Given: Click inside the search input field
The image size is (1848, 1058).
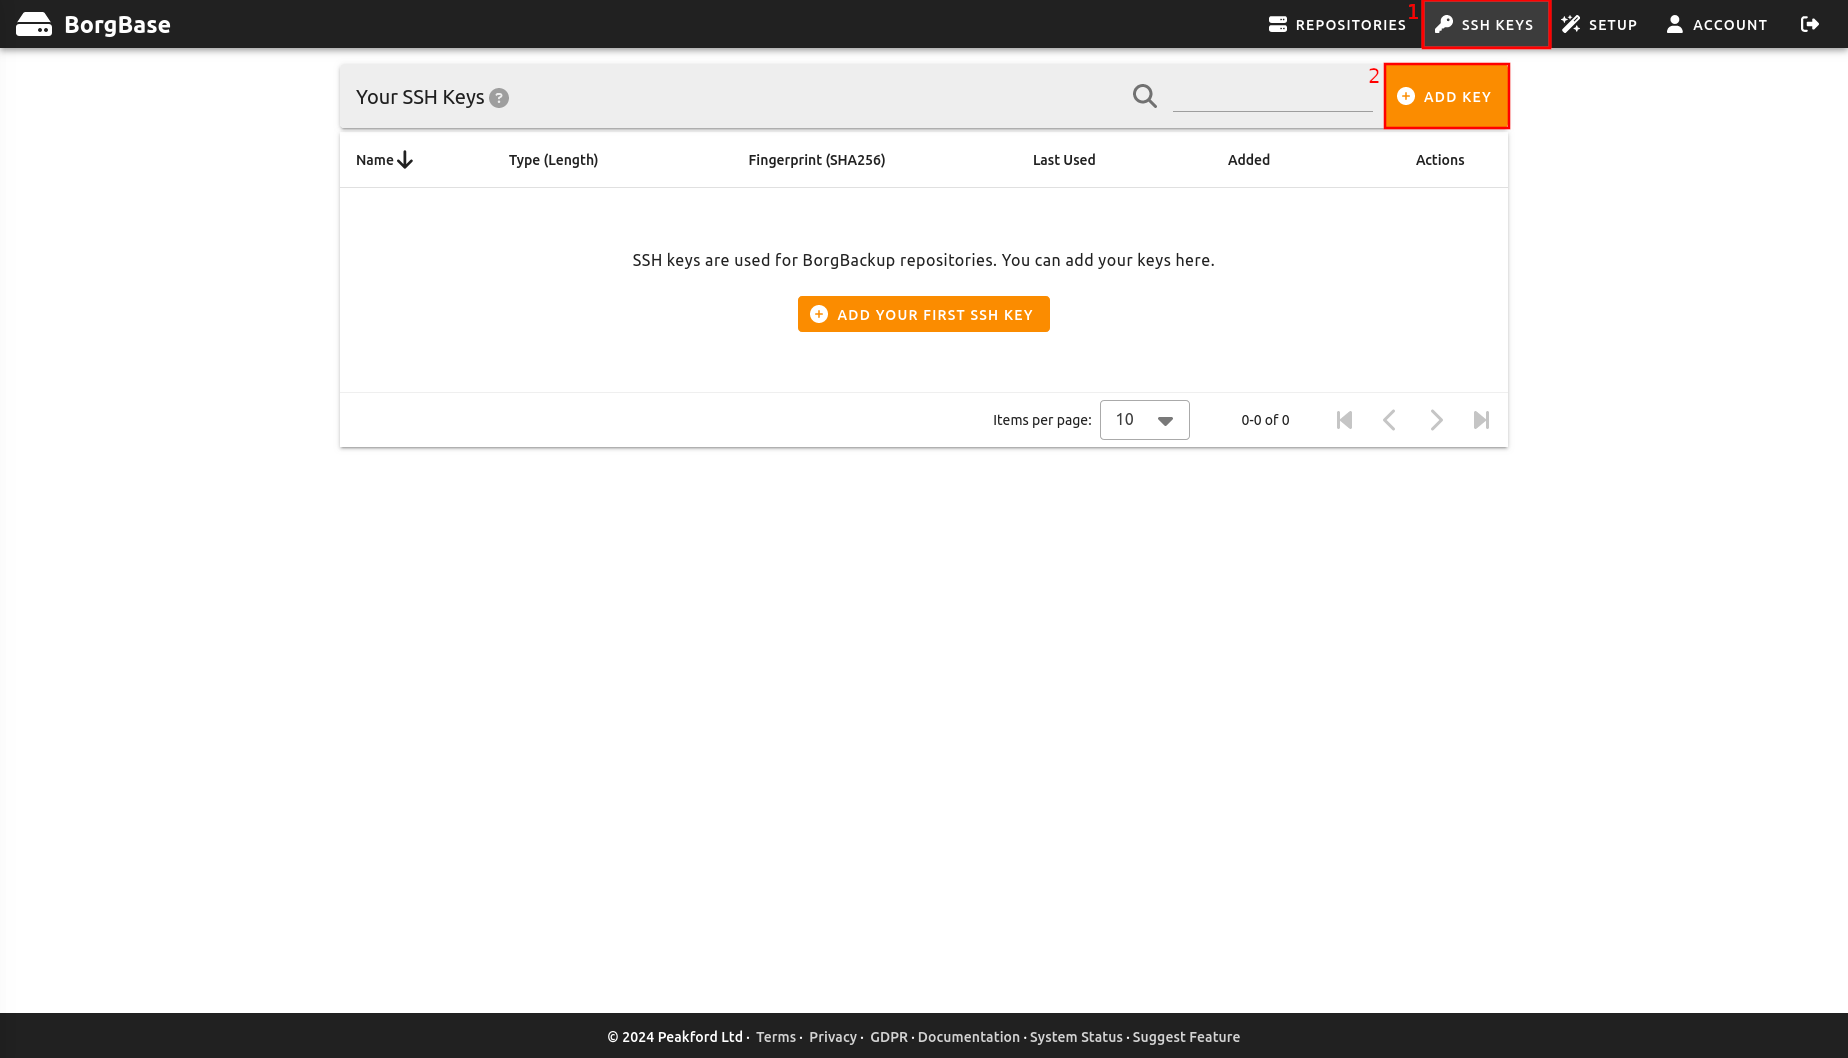Looking at the screenshot, I should tap(1273, 96).
